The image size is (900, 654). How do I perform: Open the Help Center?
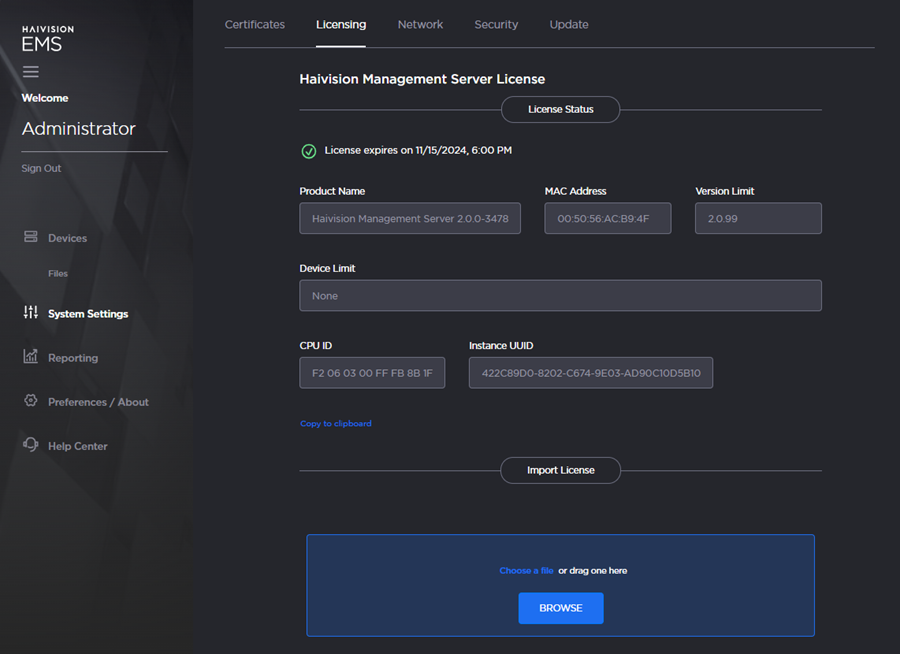pos(78,445)
